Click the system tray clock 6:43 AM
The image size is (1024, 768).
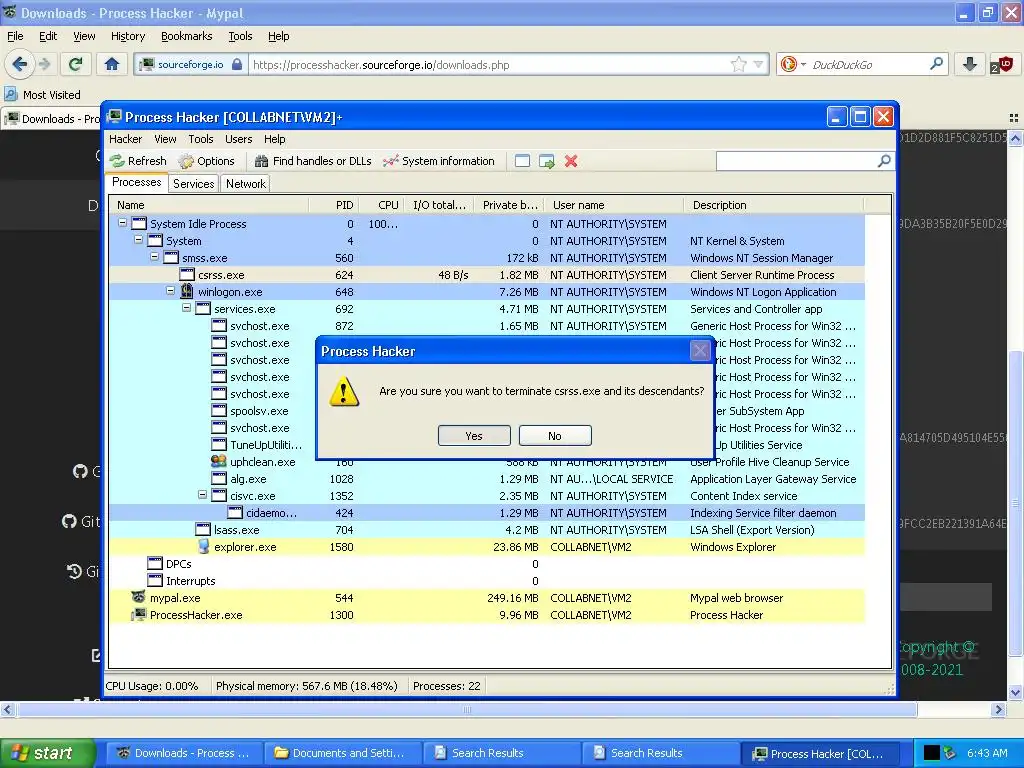point(987,753)
